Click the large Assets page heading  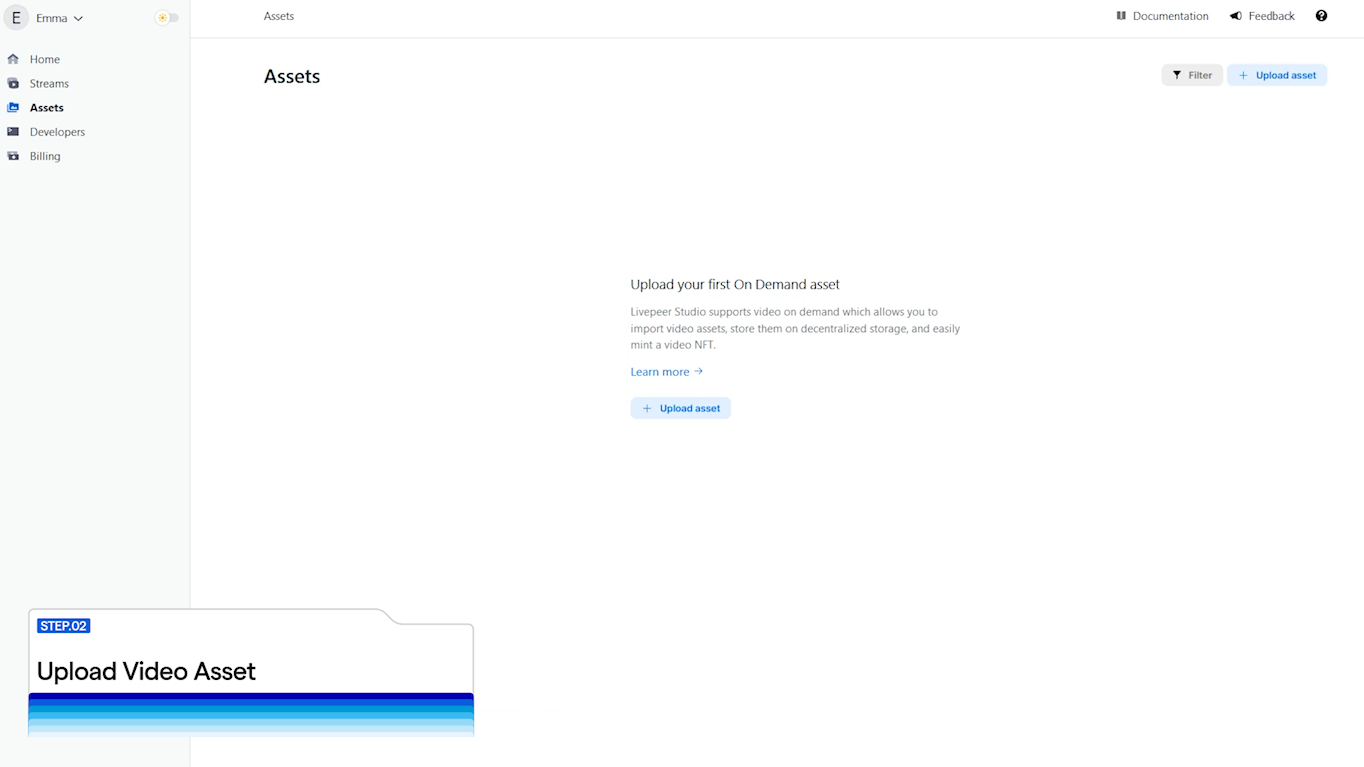[292, 77]
